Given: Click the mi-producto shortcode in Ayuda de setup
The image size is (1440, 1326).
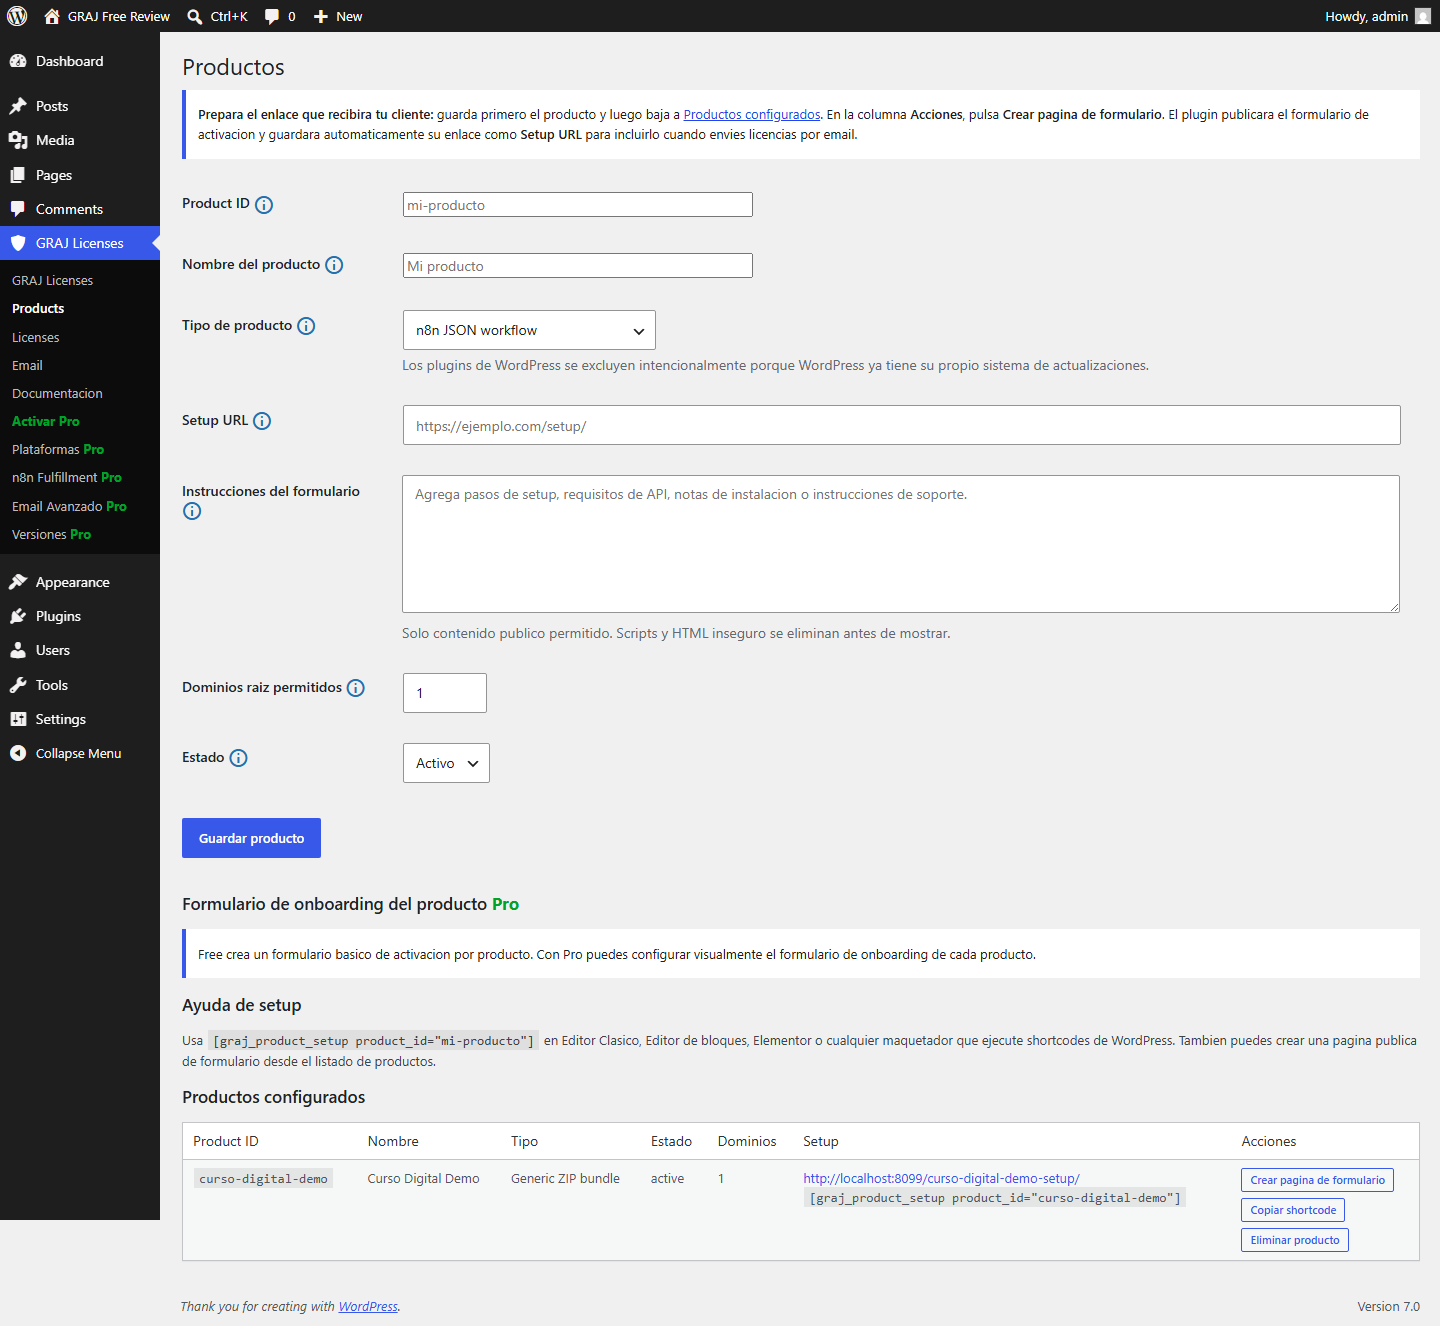Looking at the screenshot, I should tap(374, 1041).
